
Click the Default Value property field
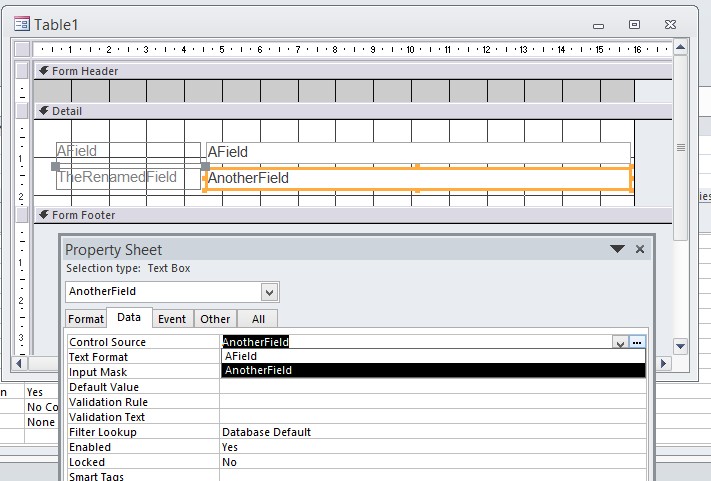433,386
